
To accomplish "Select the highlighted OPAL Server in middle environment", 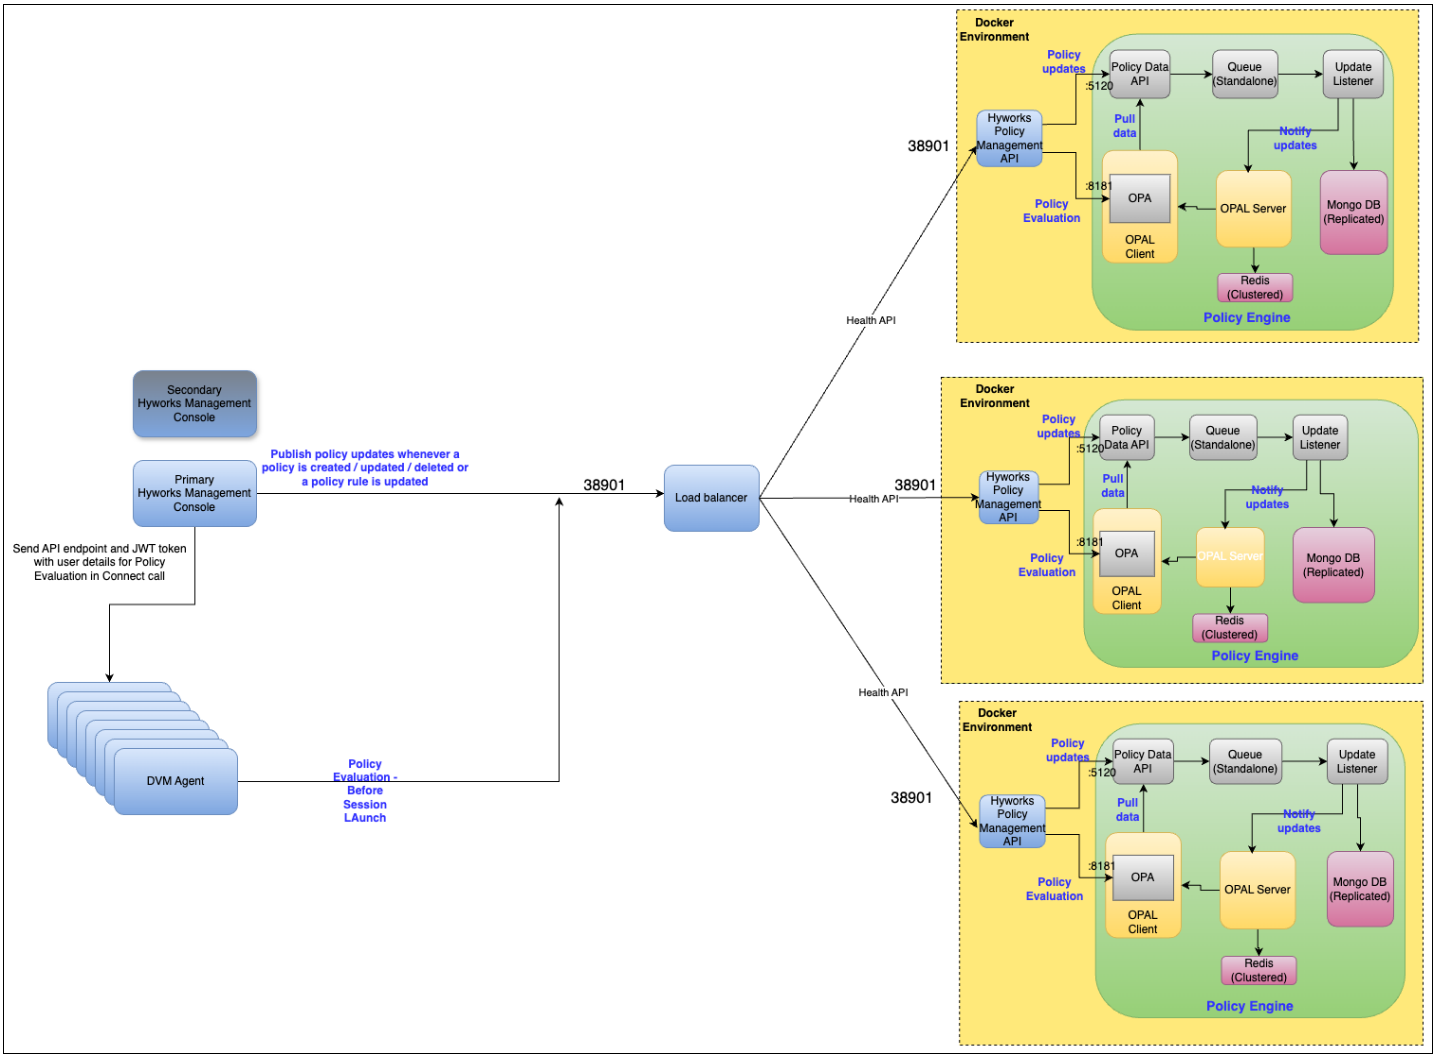I will [1230, 556].
